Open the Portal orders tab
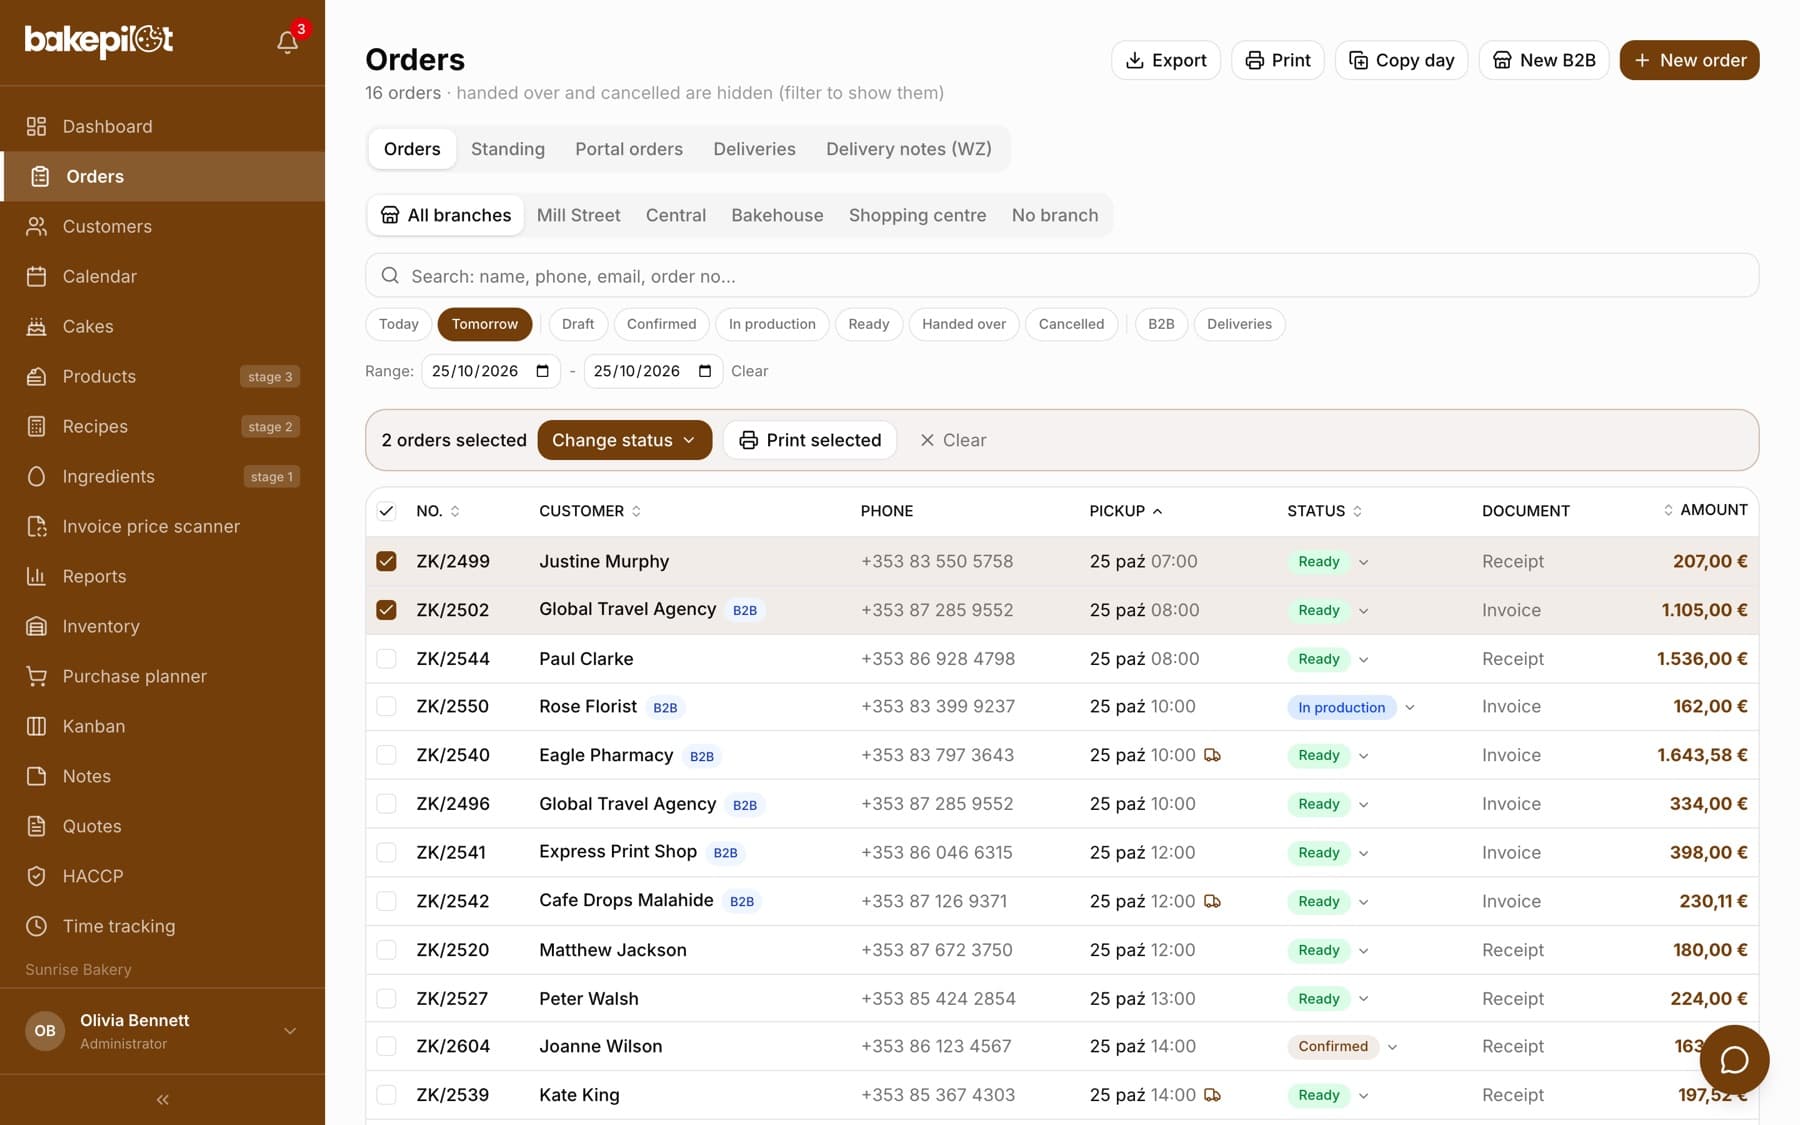 click(628, 149)
